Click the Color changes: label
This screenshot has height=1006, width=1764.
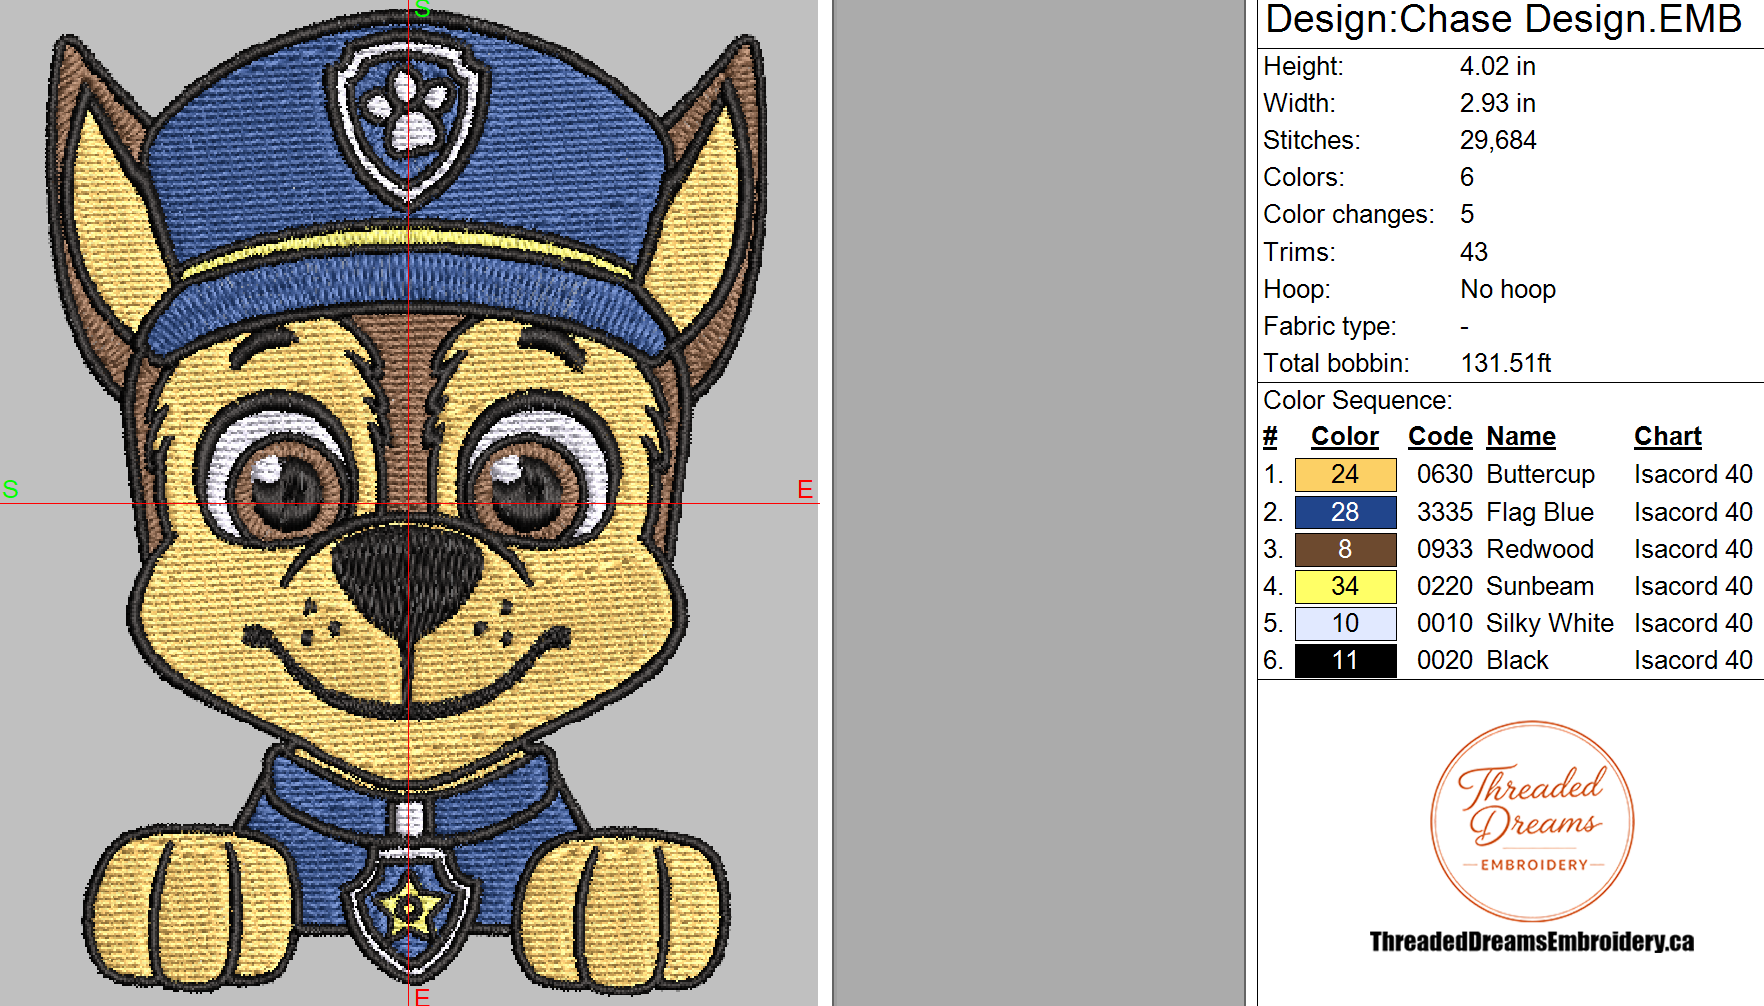[1349, 214]
